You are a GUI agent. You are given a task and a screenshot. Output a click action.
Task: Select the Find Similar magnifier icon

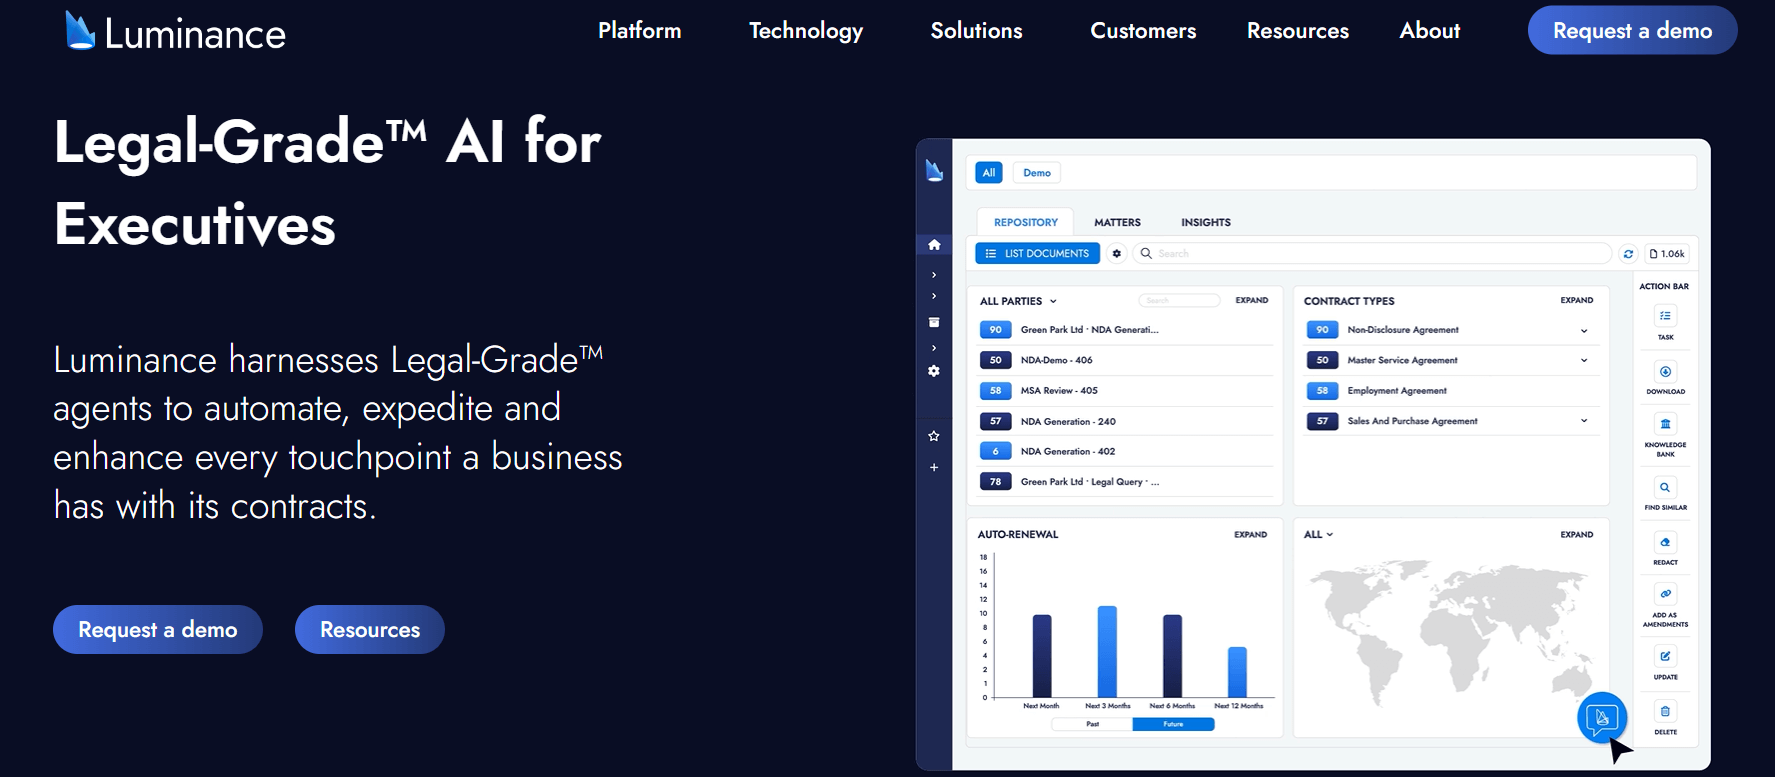1665,488
